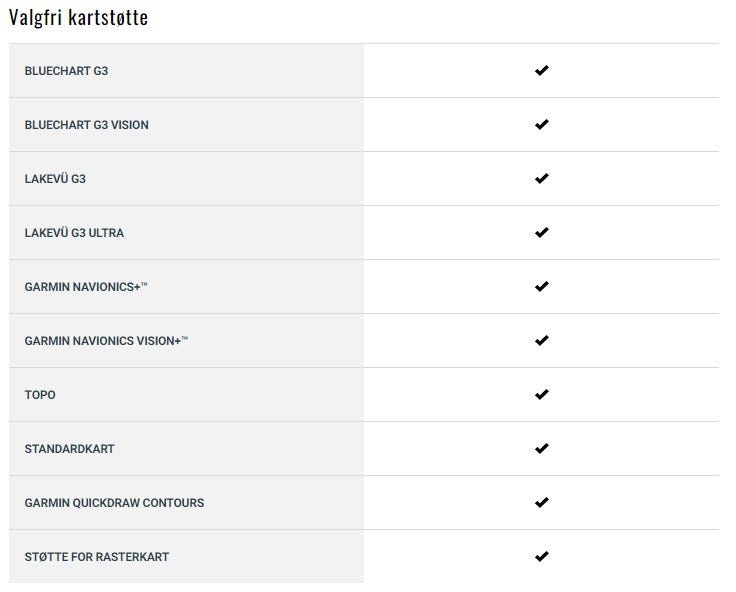Select the GARMIN QUICKDRAW CONTOURS label
This screenshot has width=736, height=592.
114,503
